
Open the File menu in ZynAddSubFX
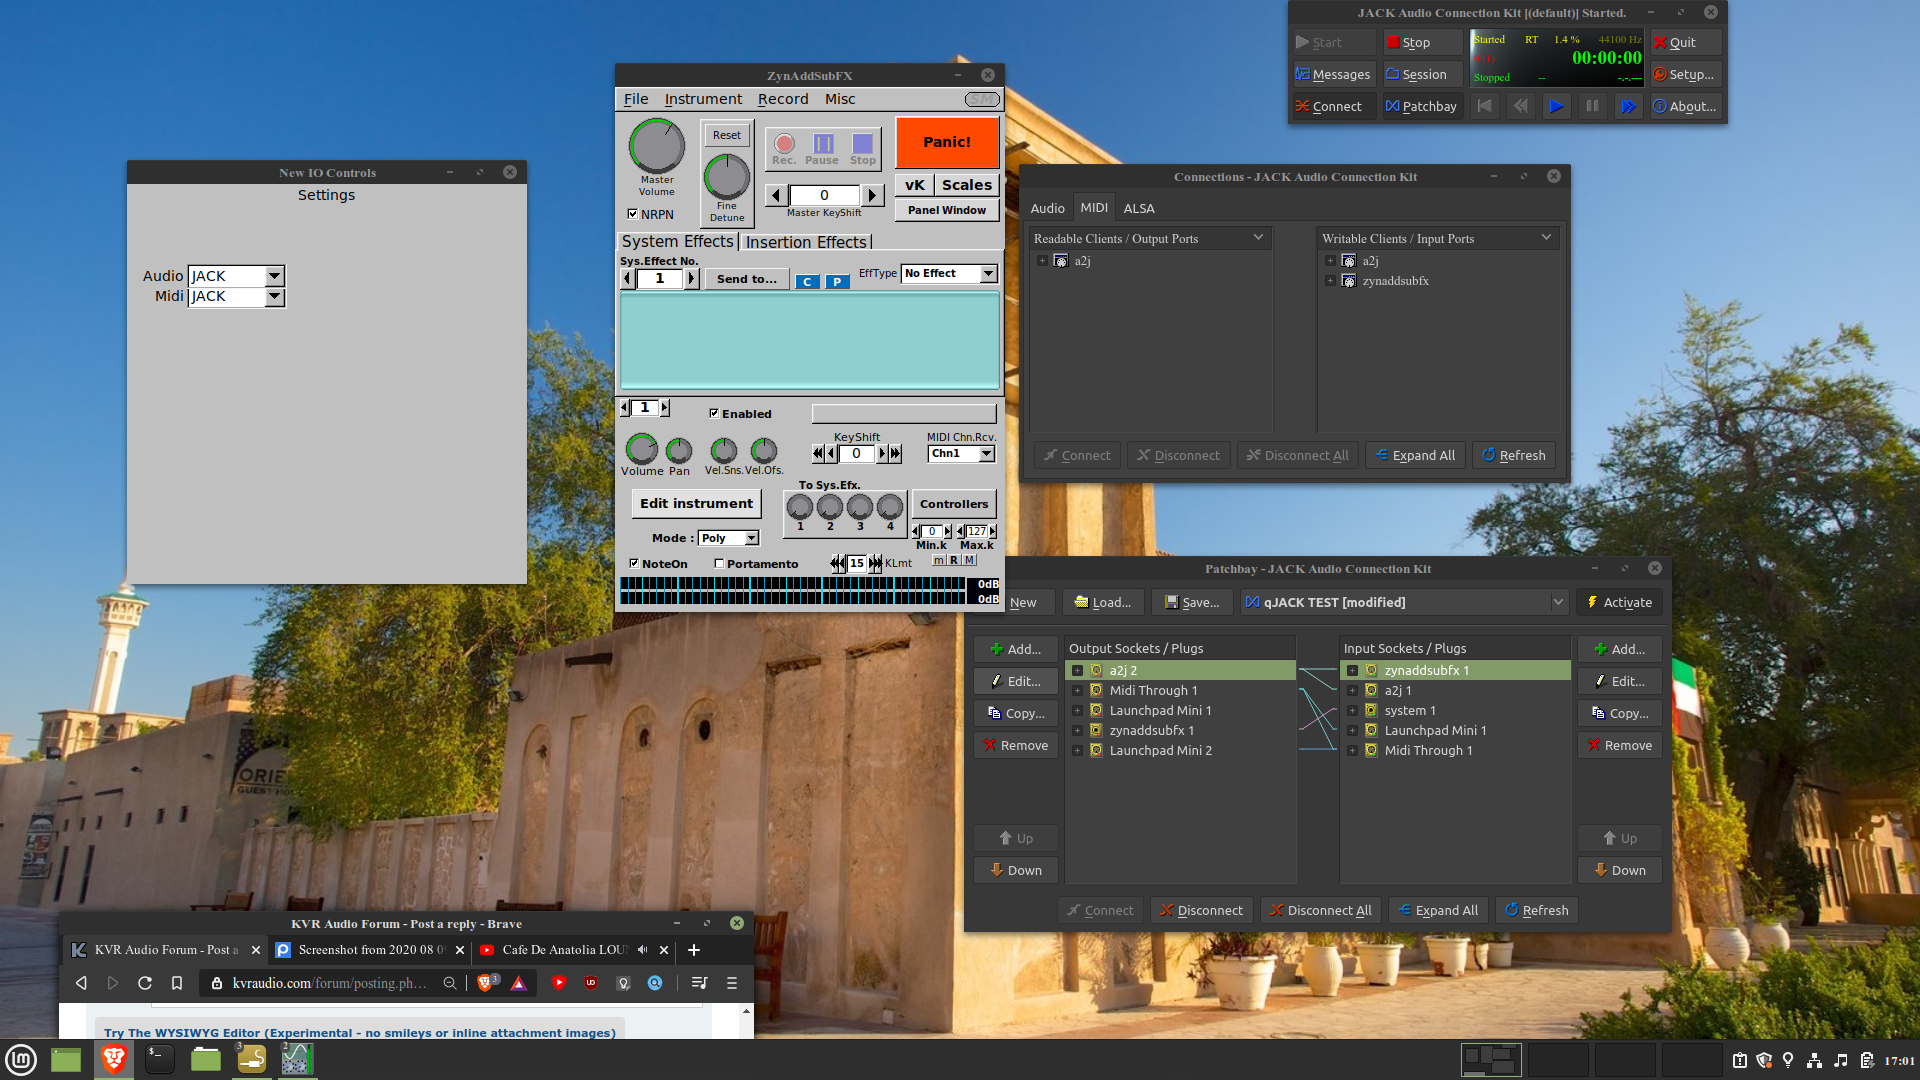[x=636, y=99]
